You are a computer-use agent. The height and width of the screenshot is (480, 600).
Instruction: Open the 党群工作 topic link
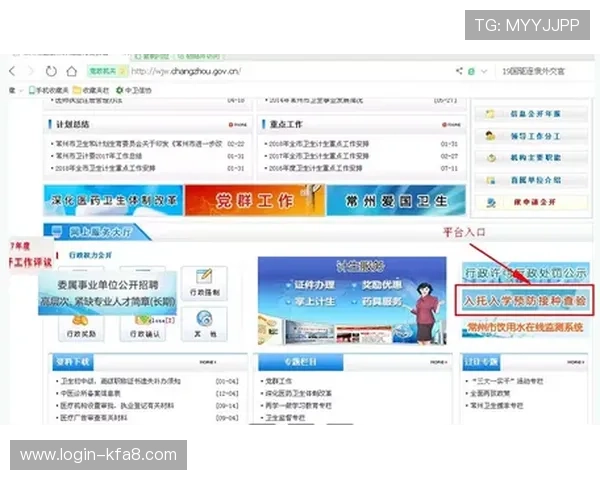tap(279, 381)
